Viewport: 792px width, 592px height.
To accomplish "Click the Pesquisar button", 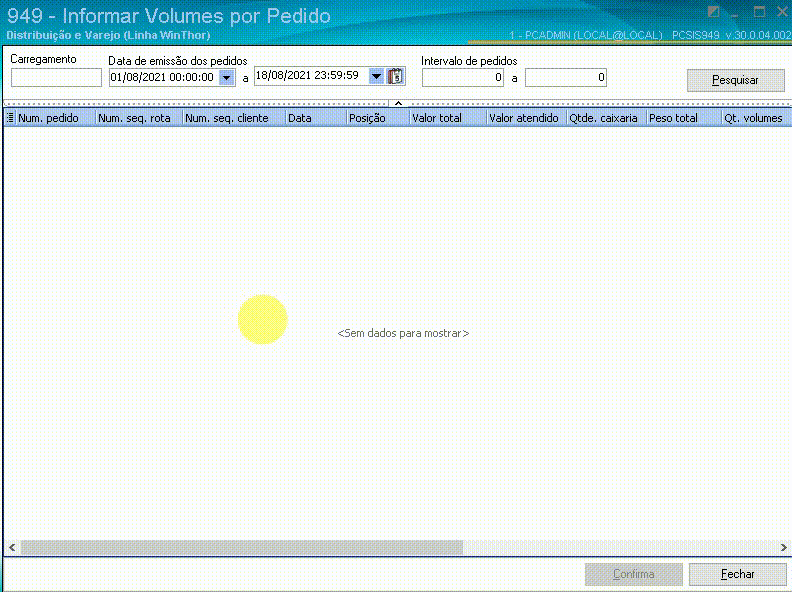I will [735, 80].
